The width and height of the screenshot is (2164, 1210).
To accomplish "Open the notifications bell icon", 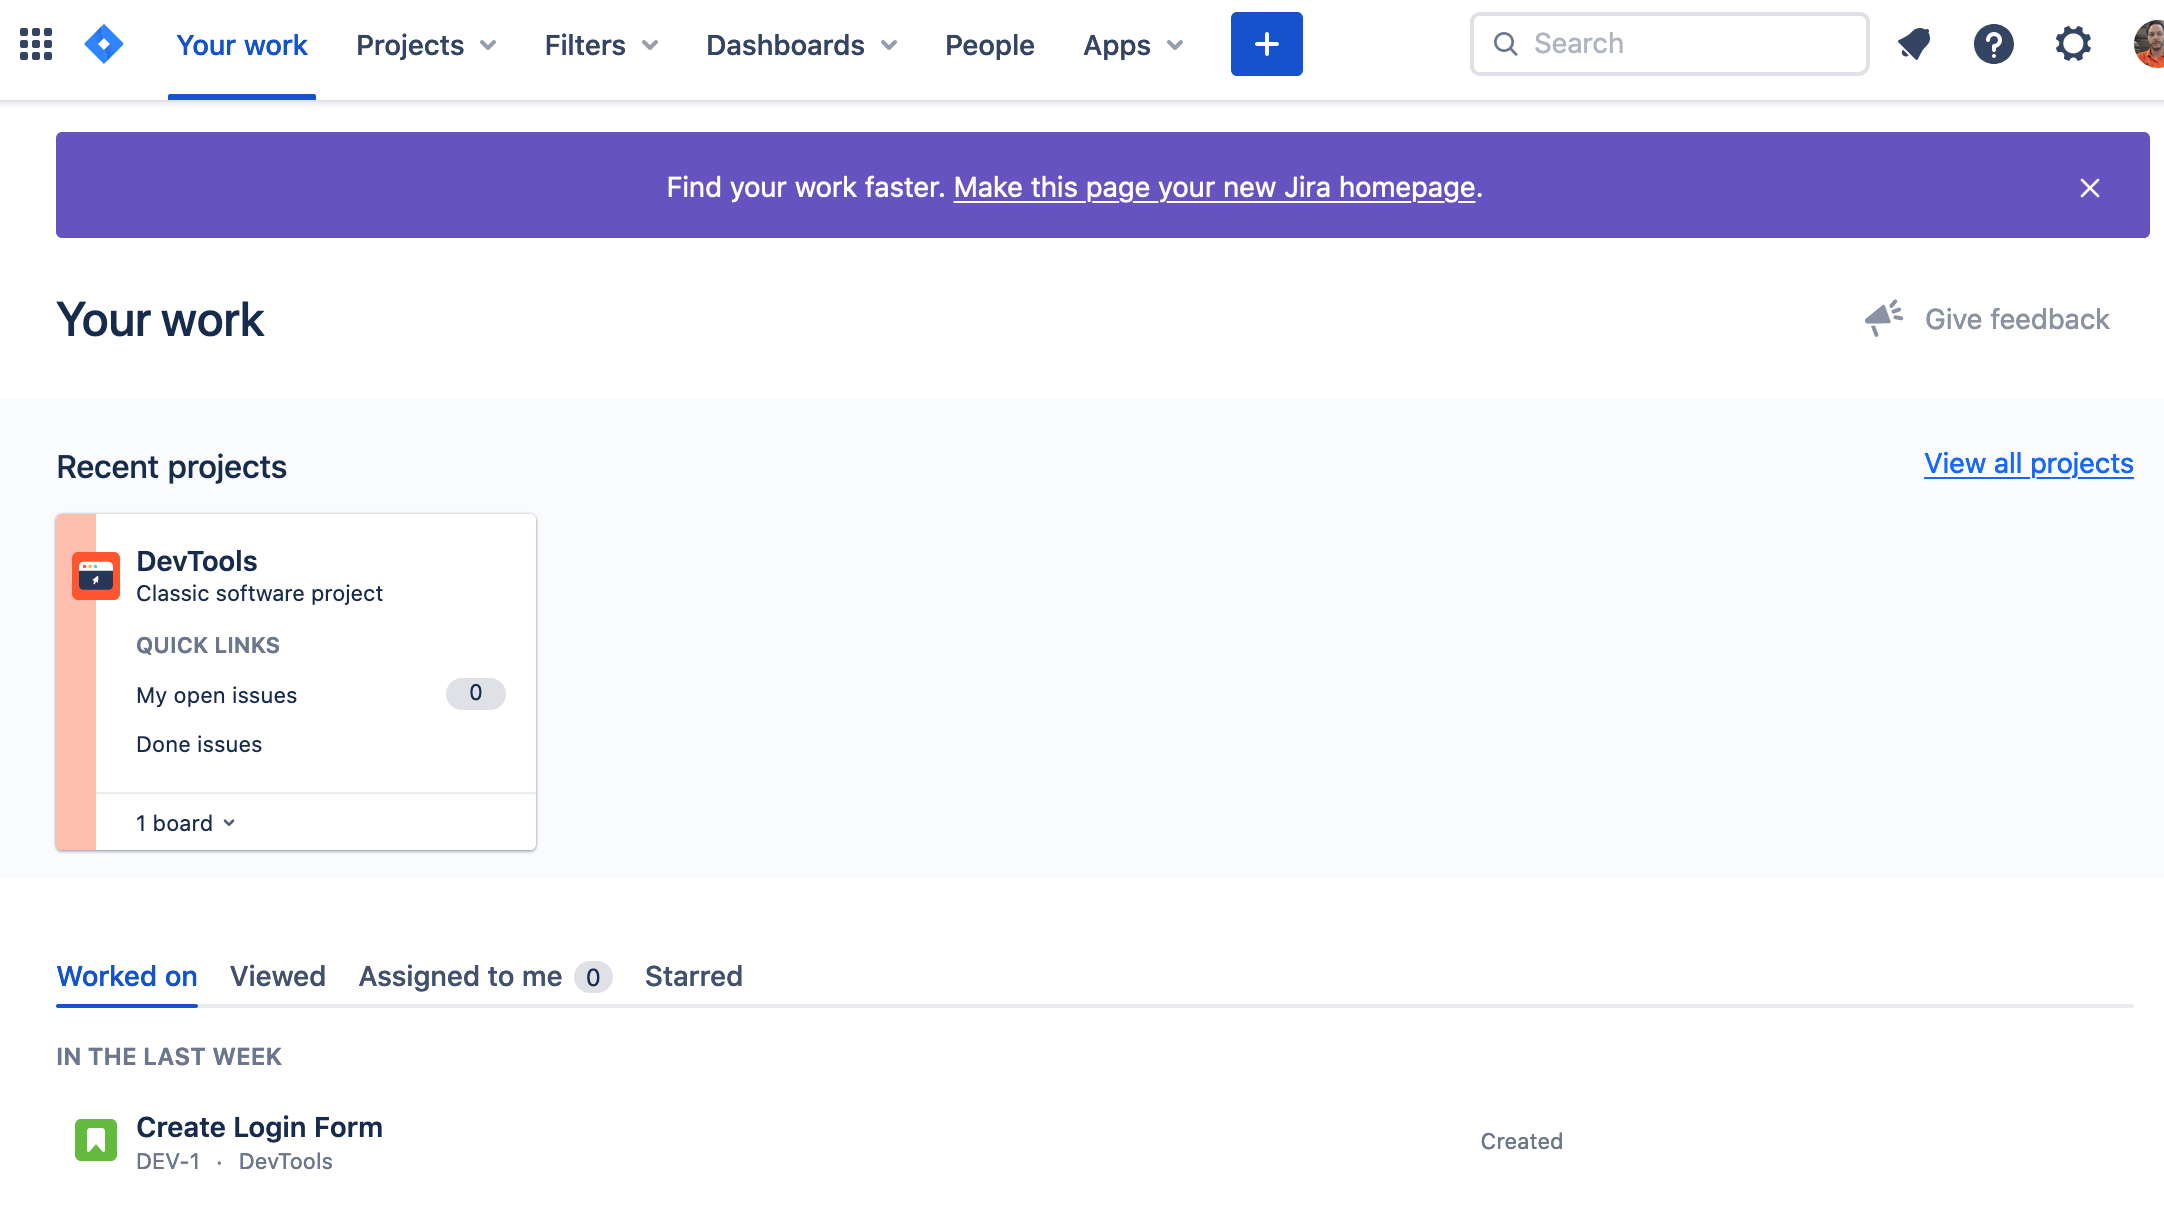I will coord(1914,43).
